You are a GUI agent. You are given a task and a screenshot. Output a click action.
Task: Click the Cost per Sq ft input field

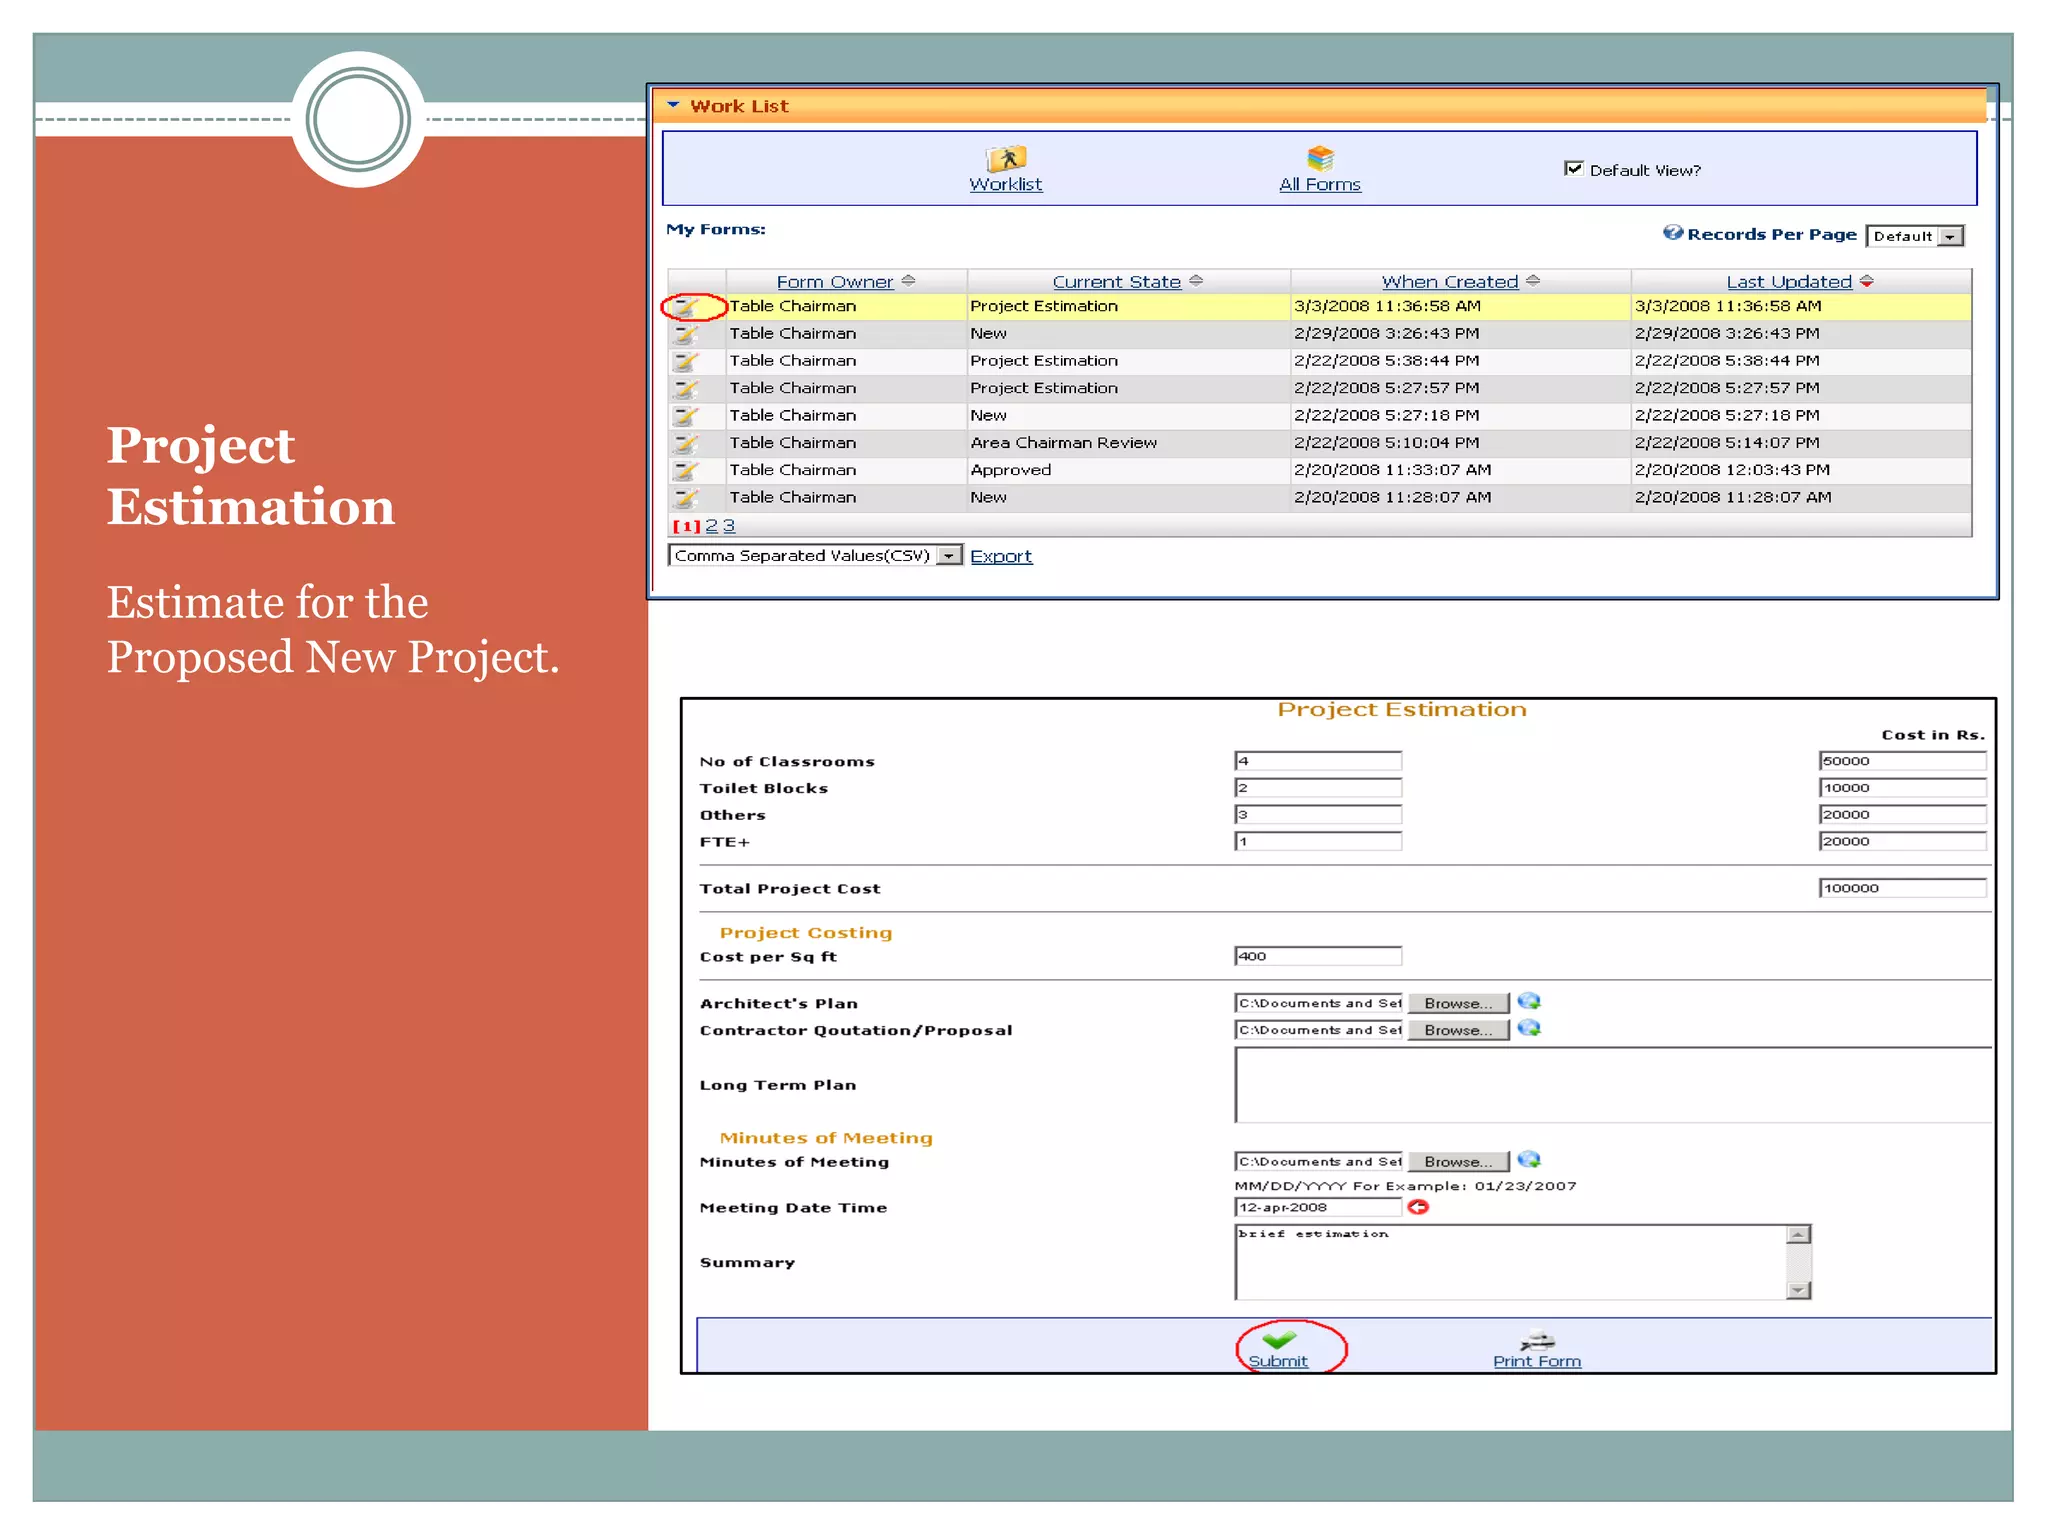(1317, 956)
